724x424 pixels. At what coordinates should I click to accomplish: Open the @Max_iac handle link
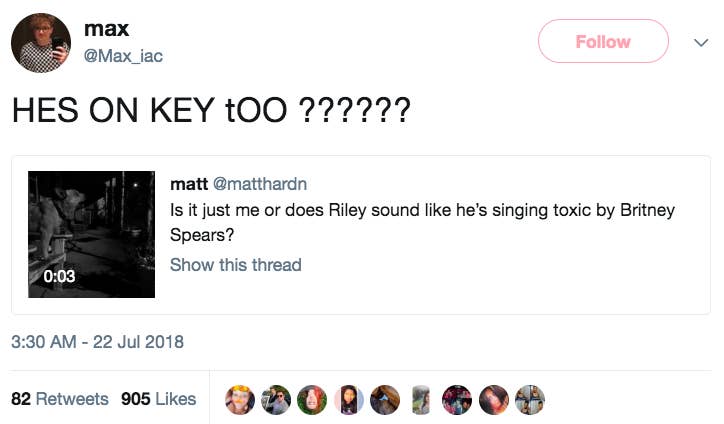pyautogui.click(x=123, y=56)
